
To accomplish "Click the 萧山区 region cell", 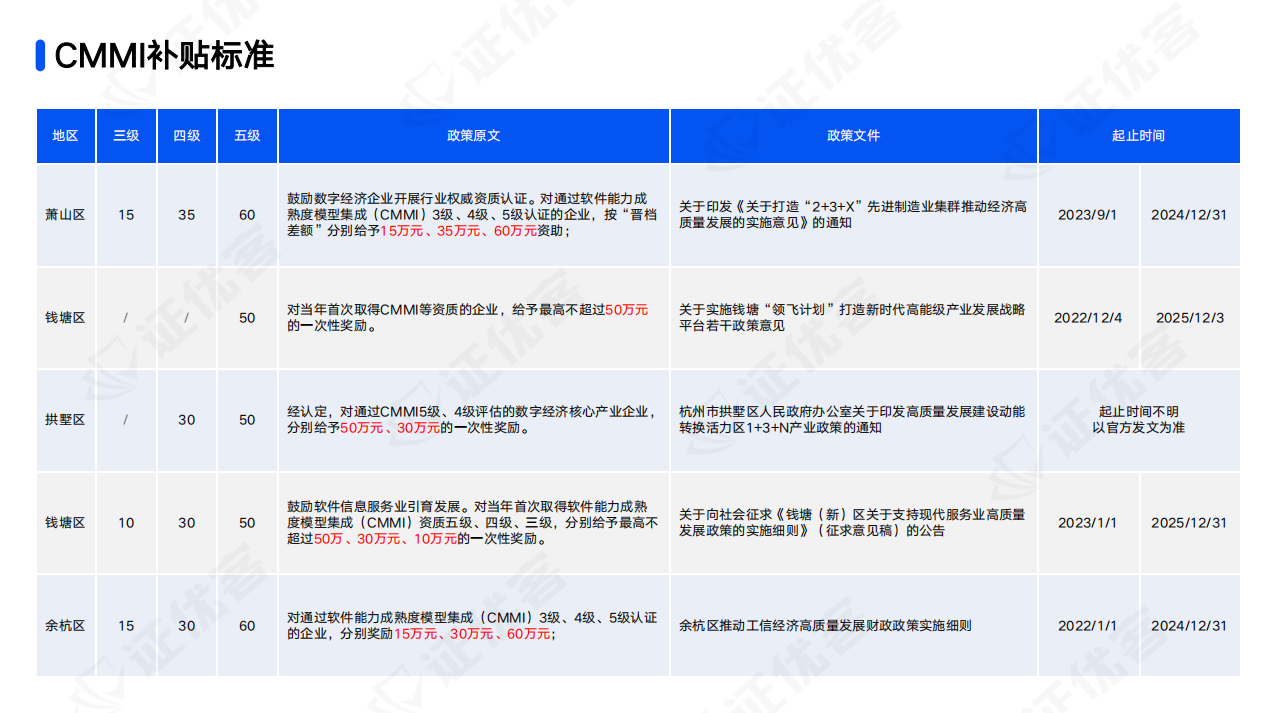I will pos(65,215).
